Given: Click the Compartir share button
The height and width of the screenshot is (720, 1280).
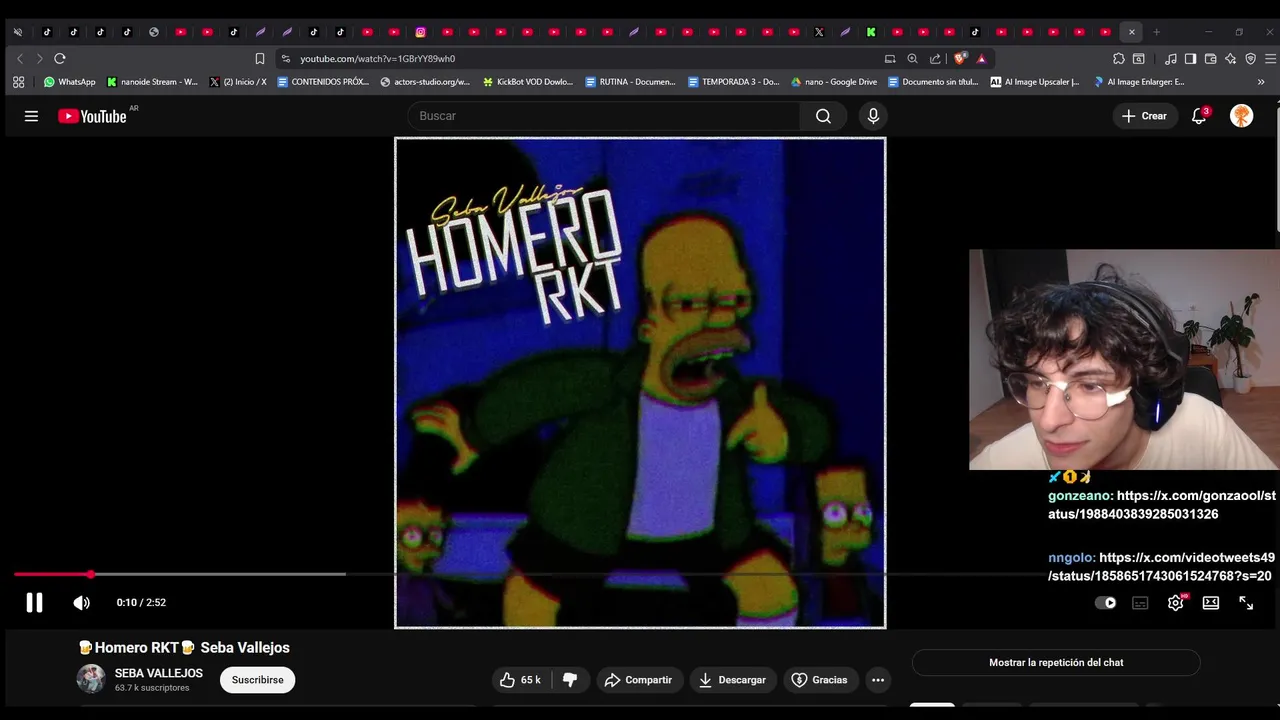Looking at the screenshot, I should 638,680.
